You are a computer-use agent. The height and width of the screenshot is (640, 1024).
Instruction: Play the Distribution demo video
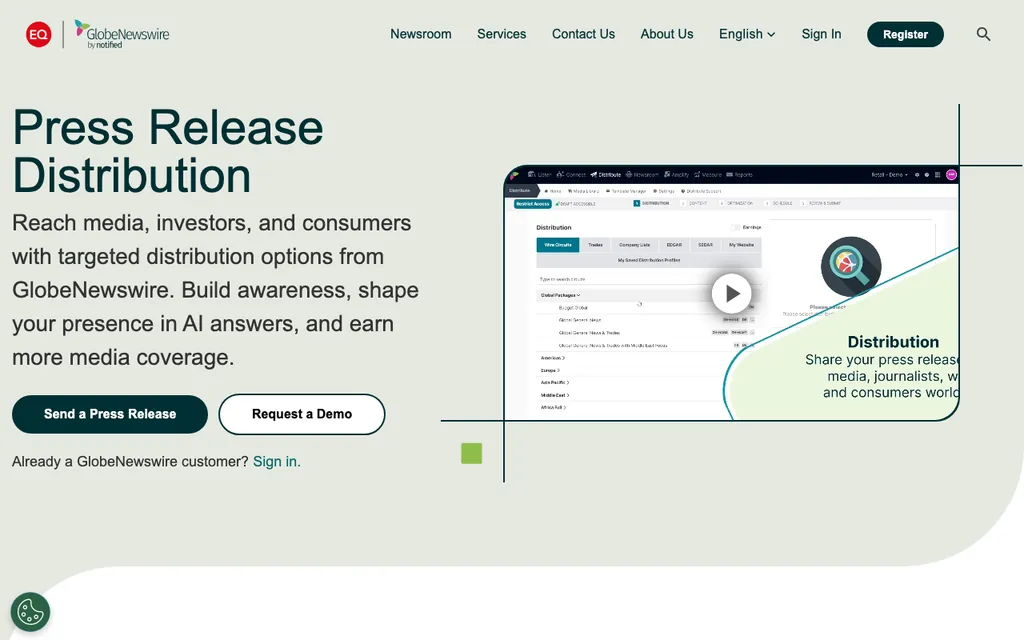[731, 294]
